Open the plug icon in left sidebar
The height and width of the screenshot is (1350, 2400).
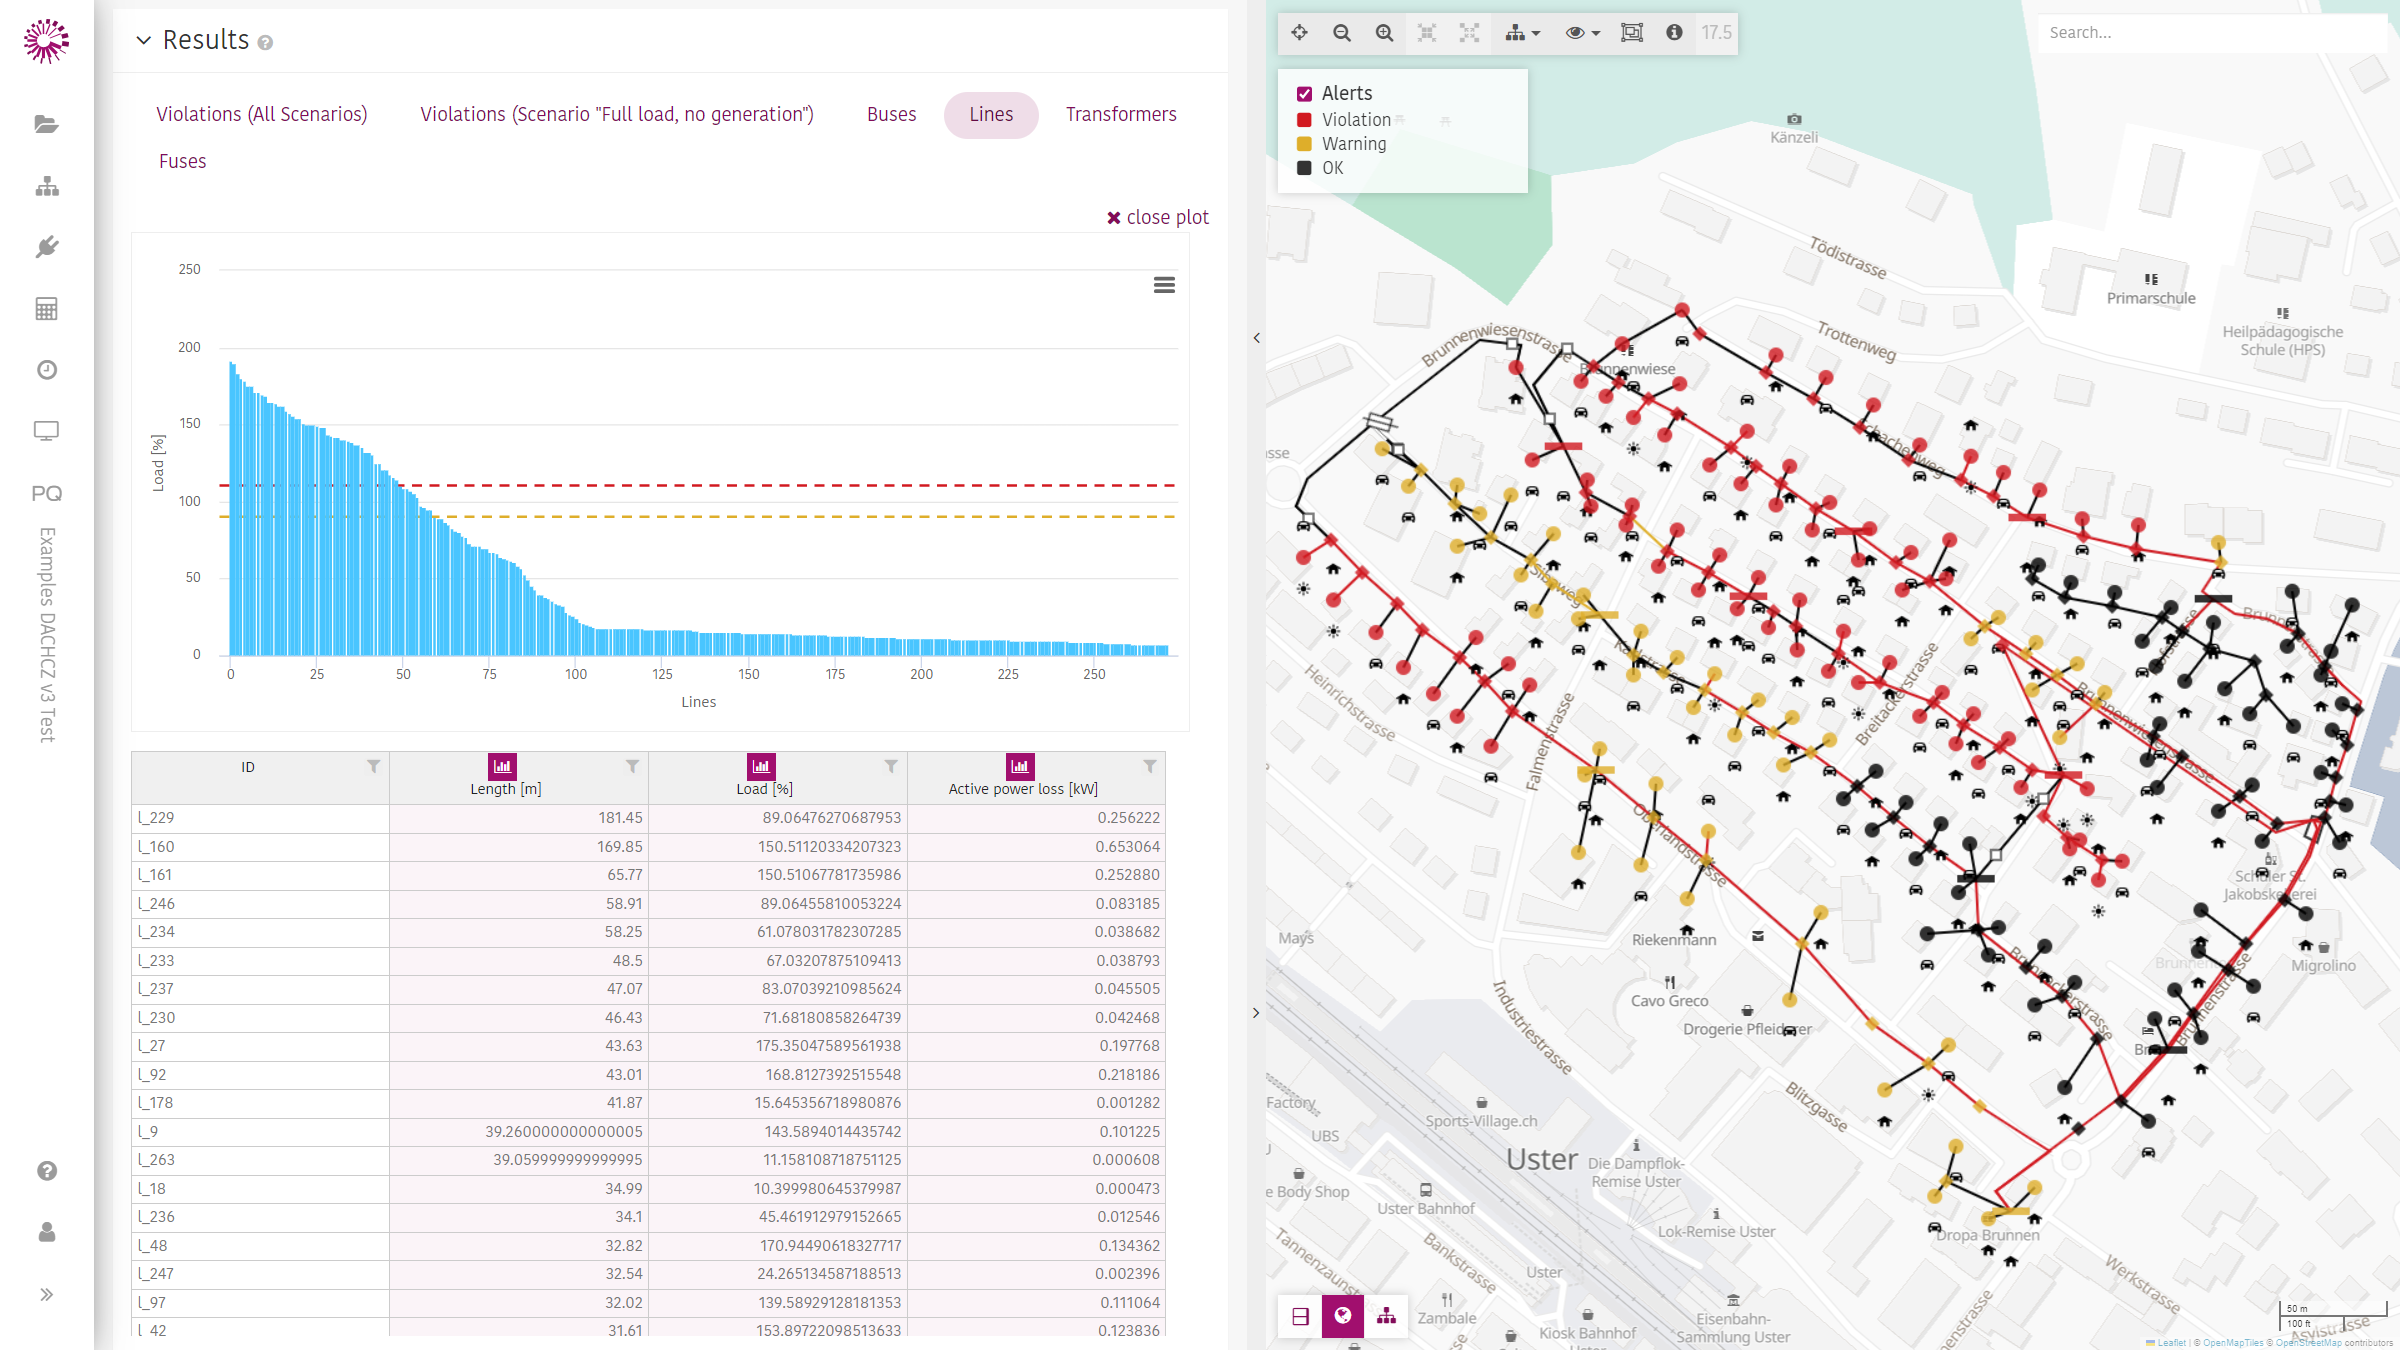pyautogui.click(x=46, y=247)
